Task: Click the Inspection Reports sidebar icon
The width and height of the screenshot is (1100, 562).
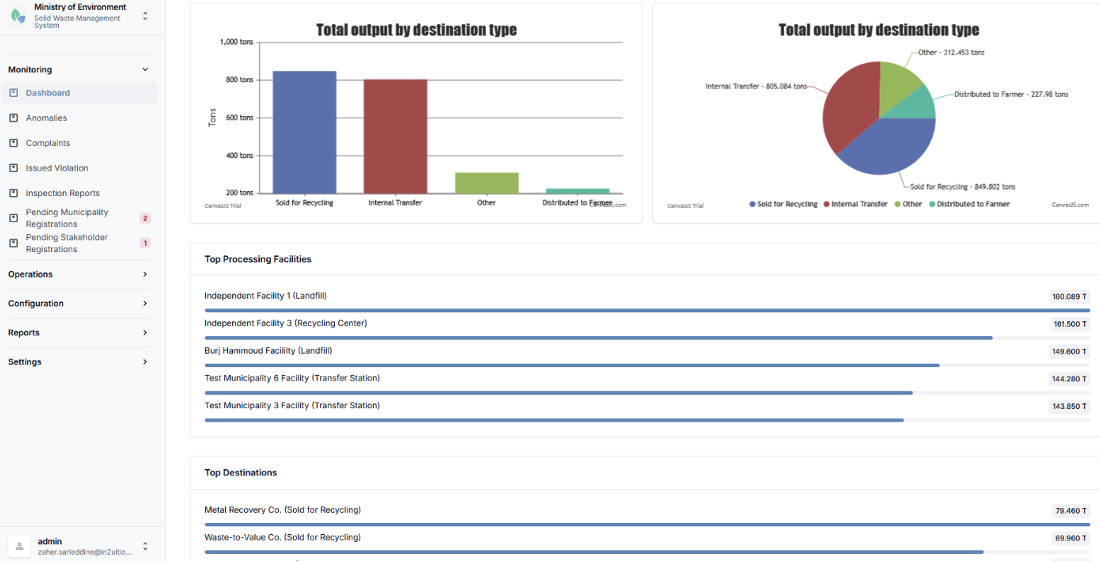Action: click(13, 193)
